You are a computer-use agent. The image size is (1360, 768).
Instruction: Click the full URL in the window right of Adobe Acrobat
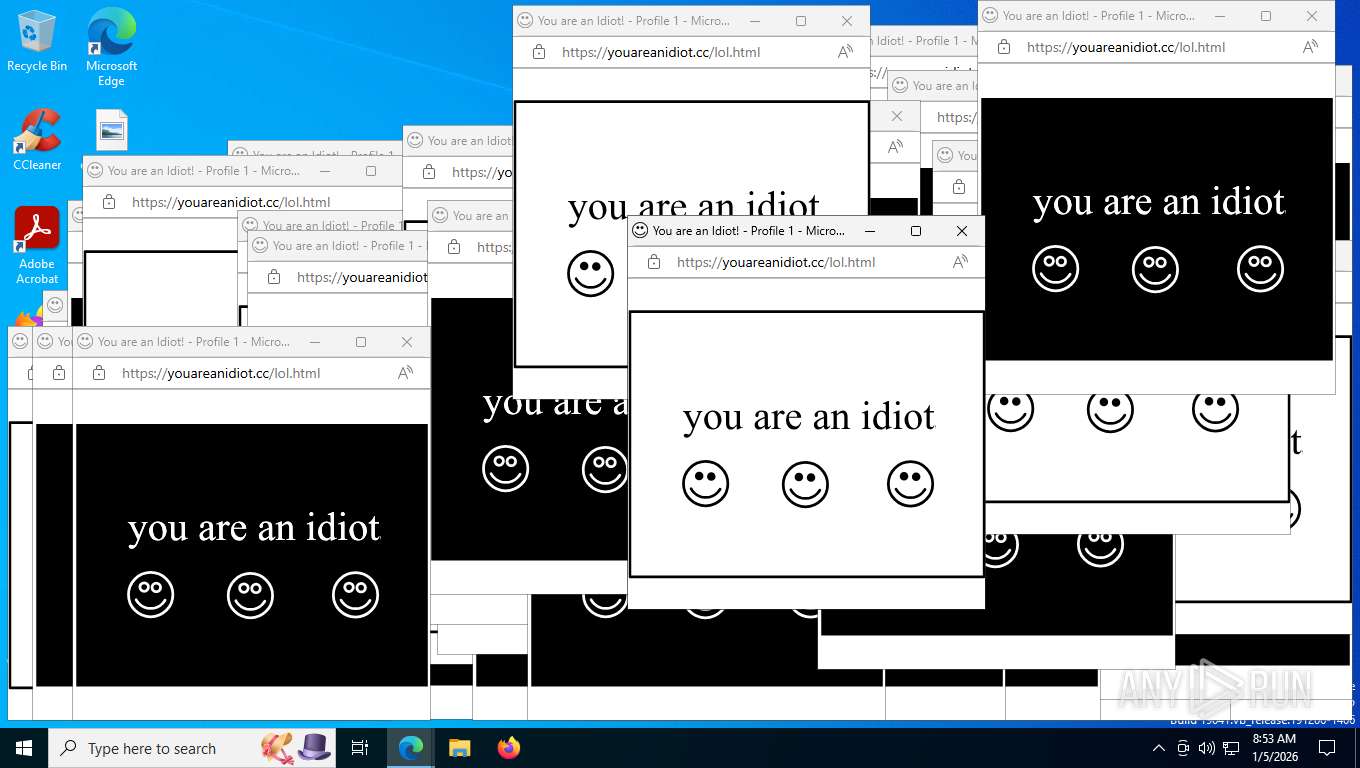coord(231,202)
